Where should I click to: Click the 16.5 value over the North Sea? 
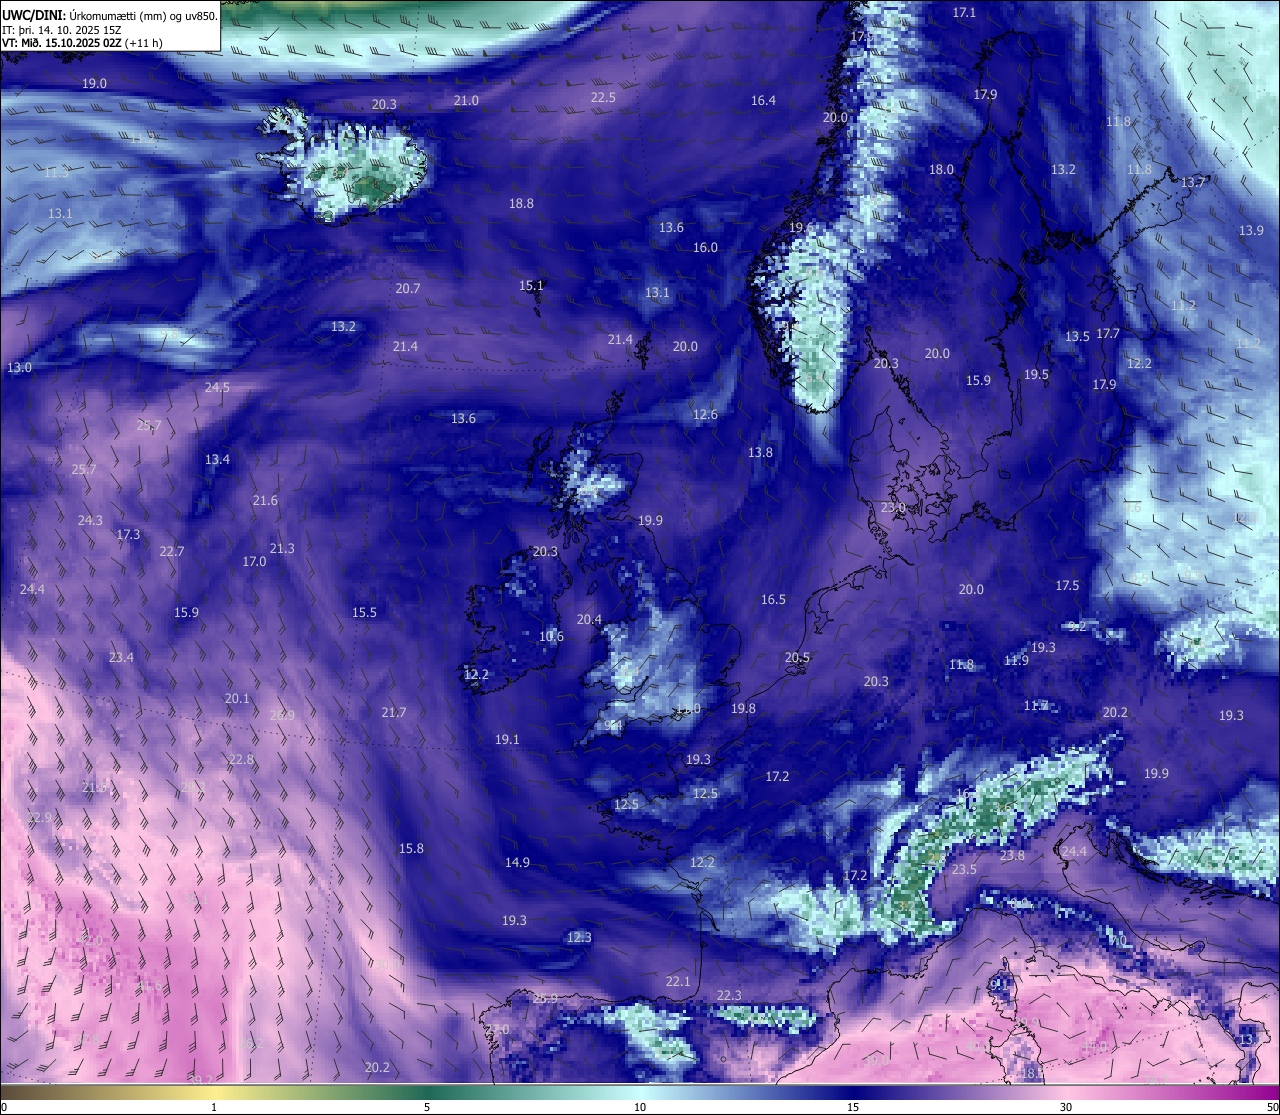773,600
